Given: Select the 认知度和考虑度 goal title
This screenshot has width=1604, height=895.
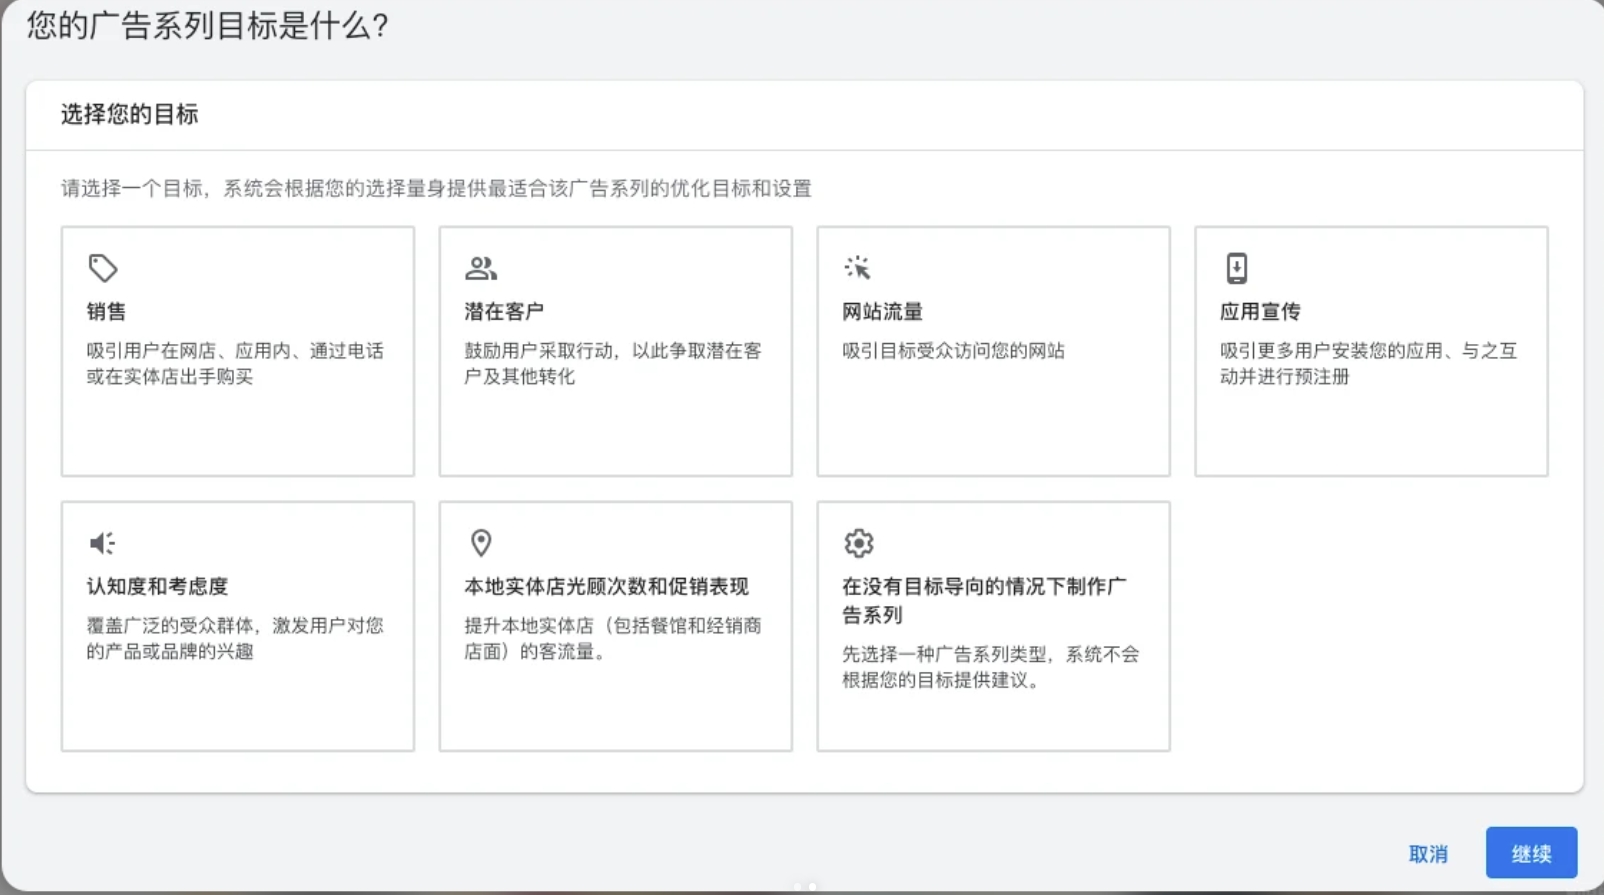Looking at the screenshot, I should (157, 587).
